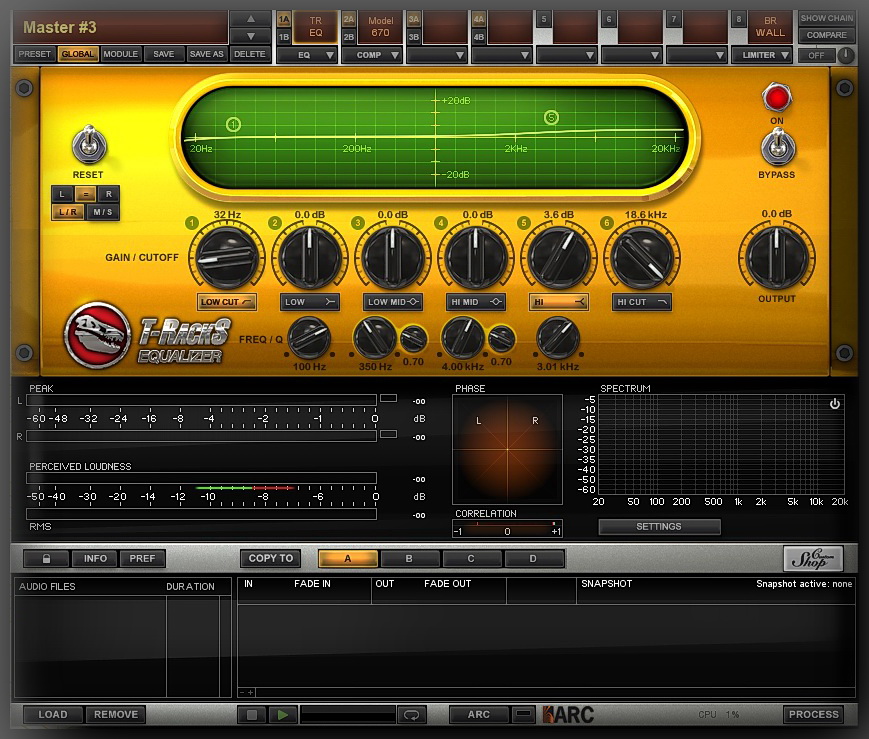Open slot 5 empty module dropdown
The height and width of the screenshot is (739, 869).
[566, 55]
